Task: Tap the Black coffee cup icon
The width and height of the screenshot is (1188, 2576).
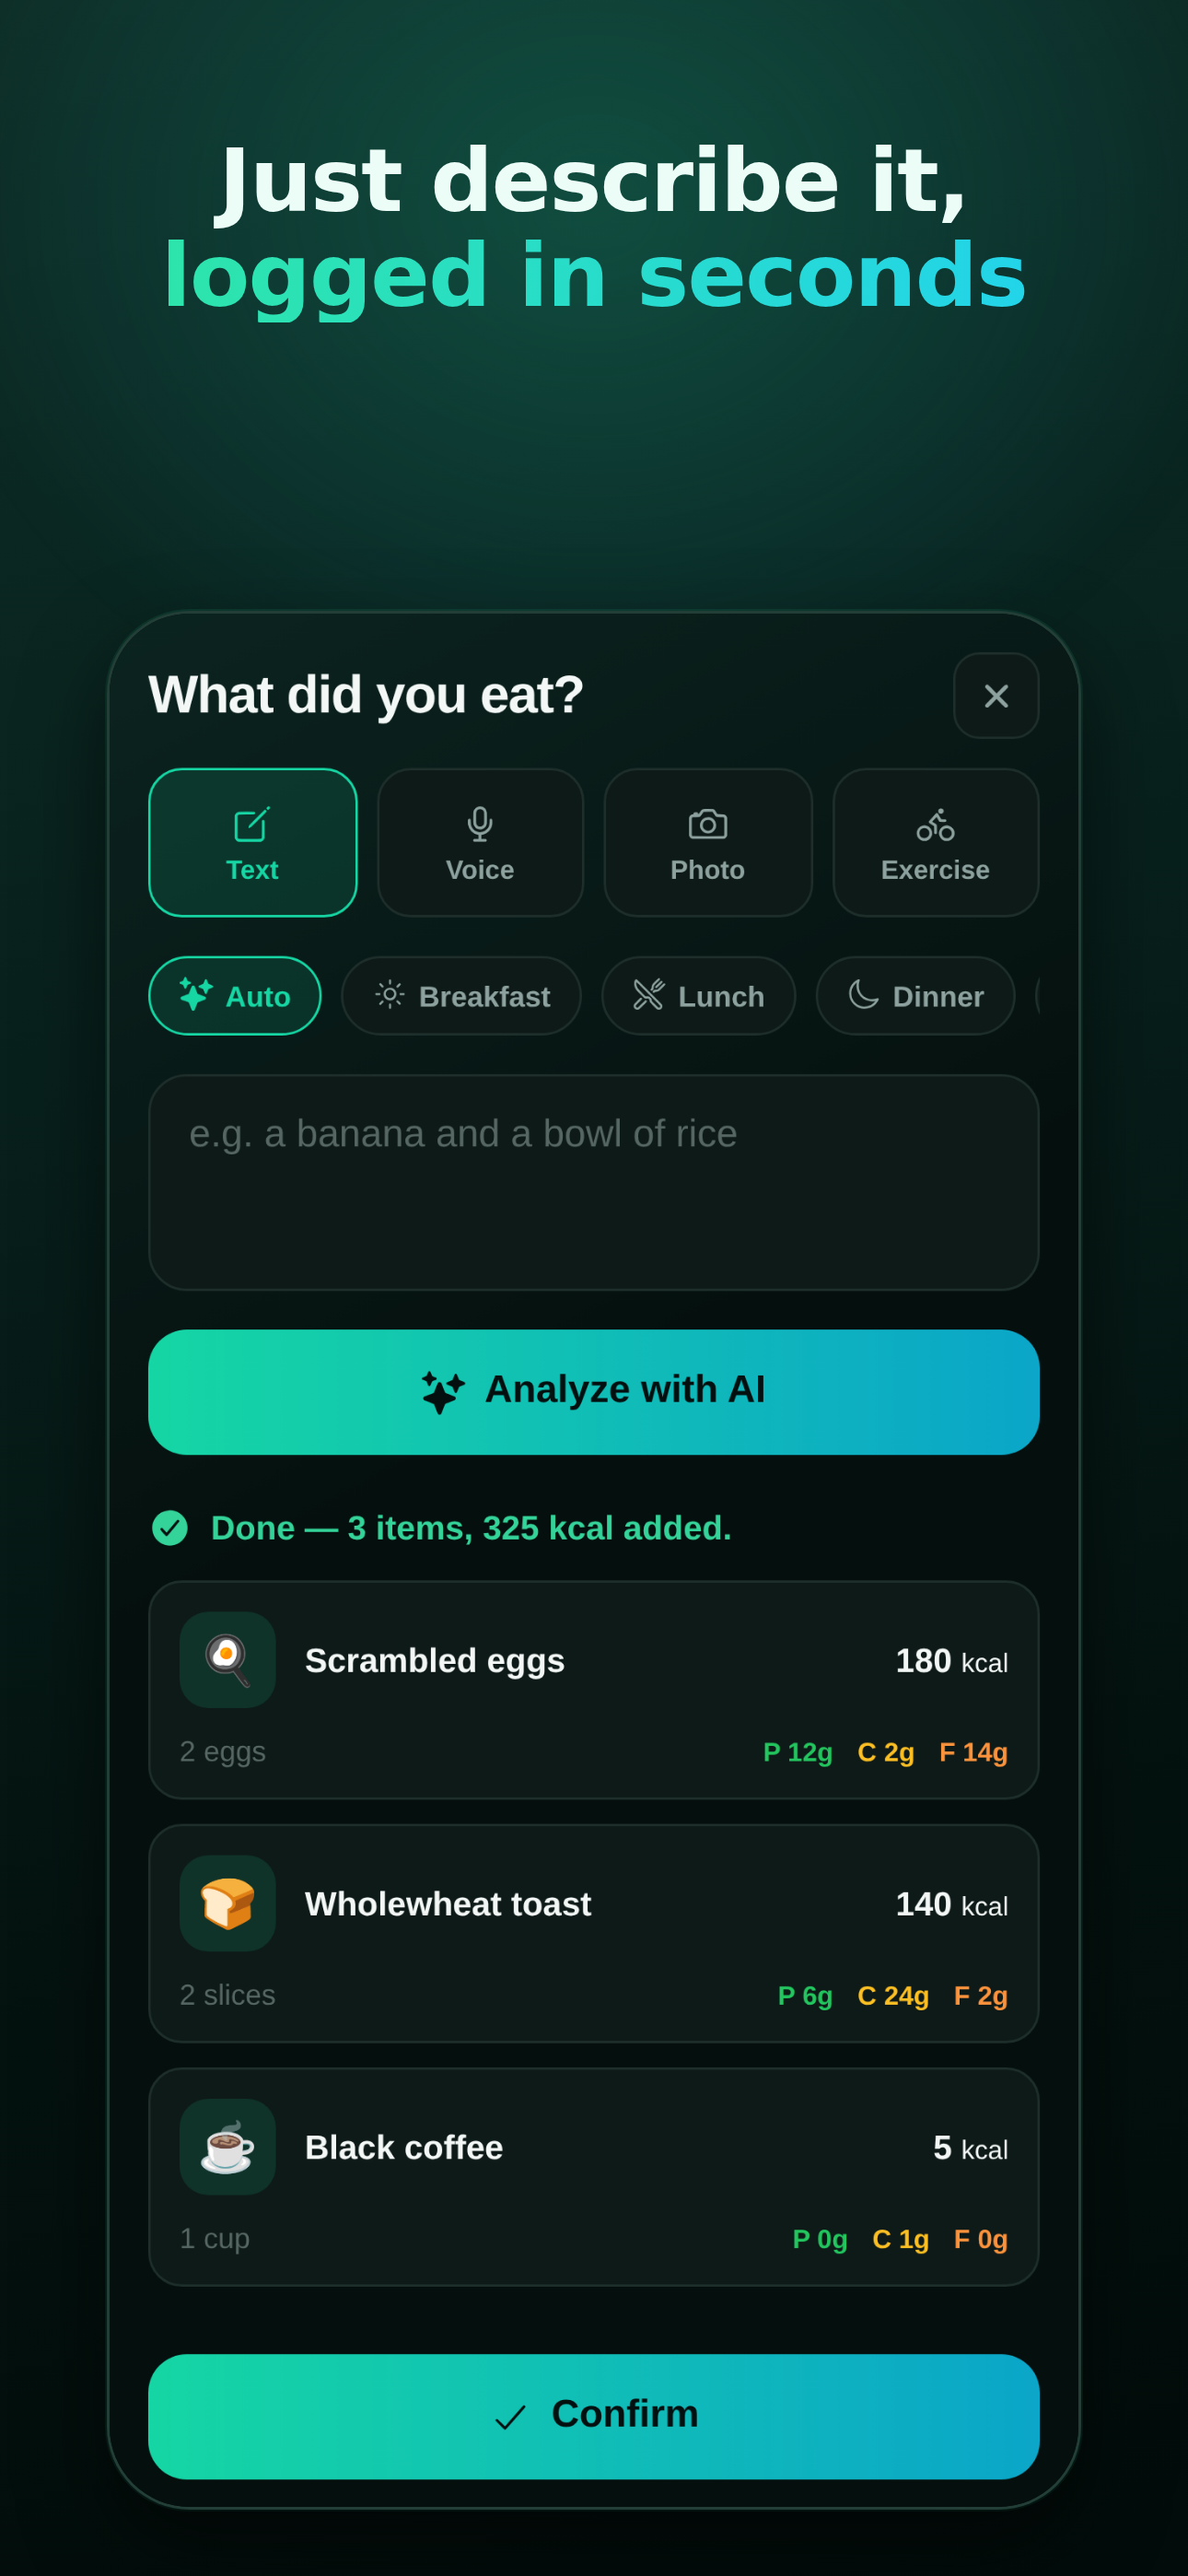Action: (227, 2147)
